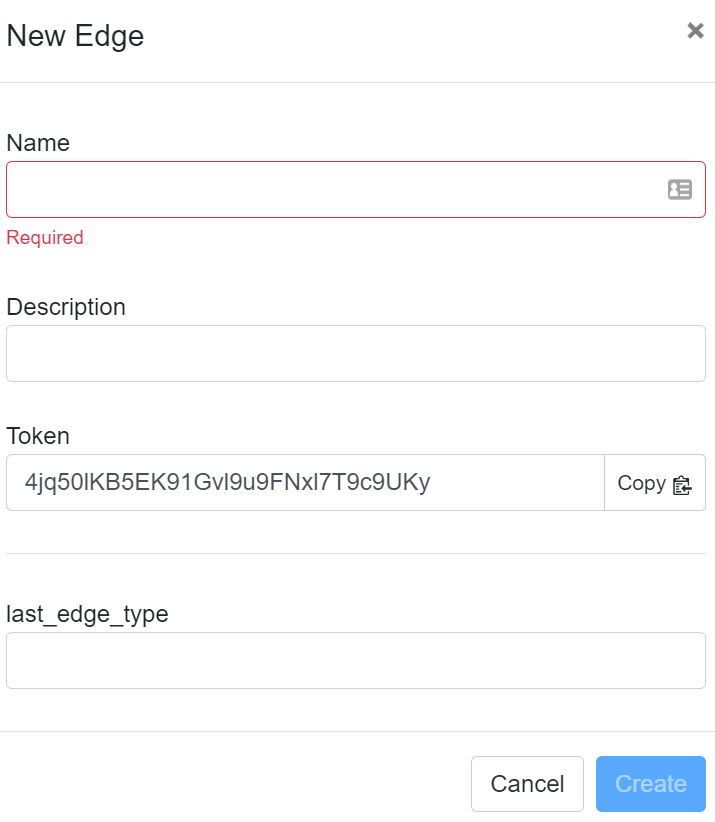715x822 pixels.
Task: Click the Token value text box
Action: pyautogui.click(x=305, y=483)
